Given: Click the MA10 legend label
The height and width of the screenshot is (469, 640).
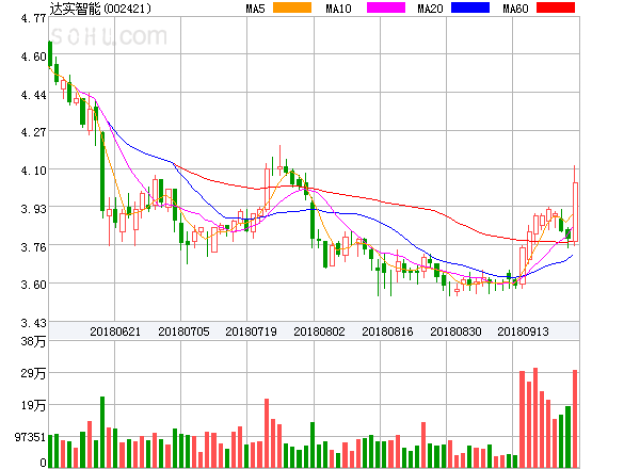Looking at the screenshot, I should [x=338, y=9].
